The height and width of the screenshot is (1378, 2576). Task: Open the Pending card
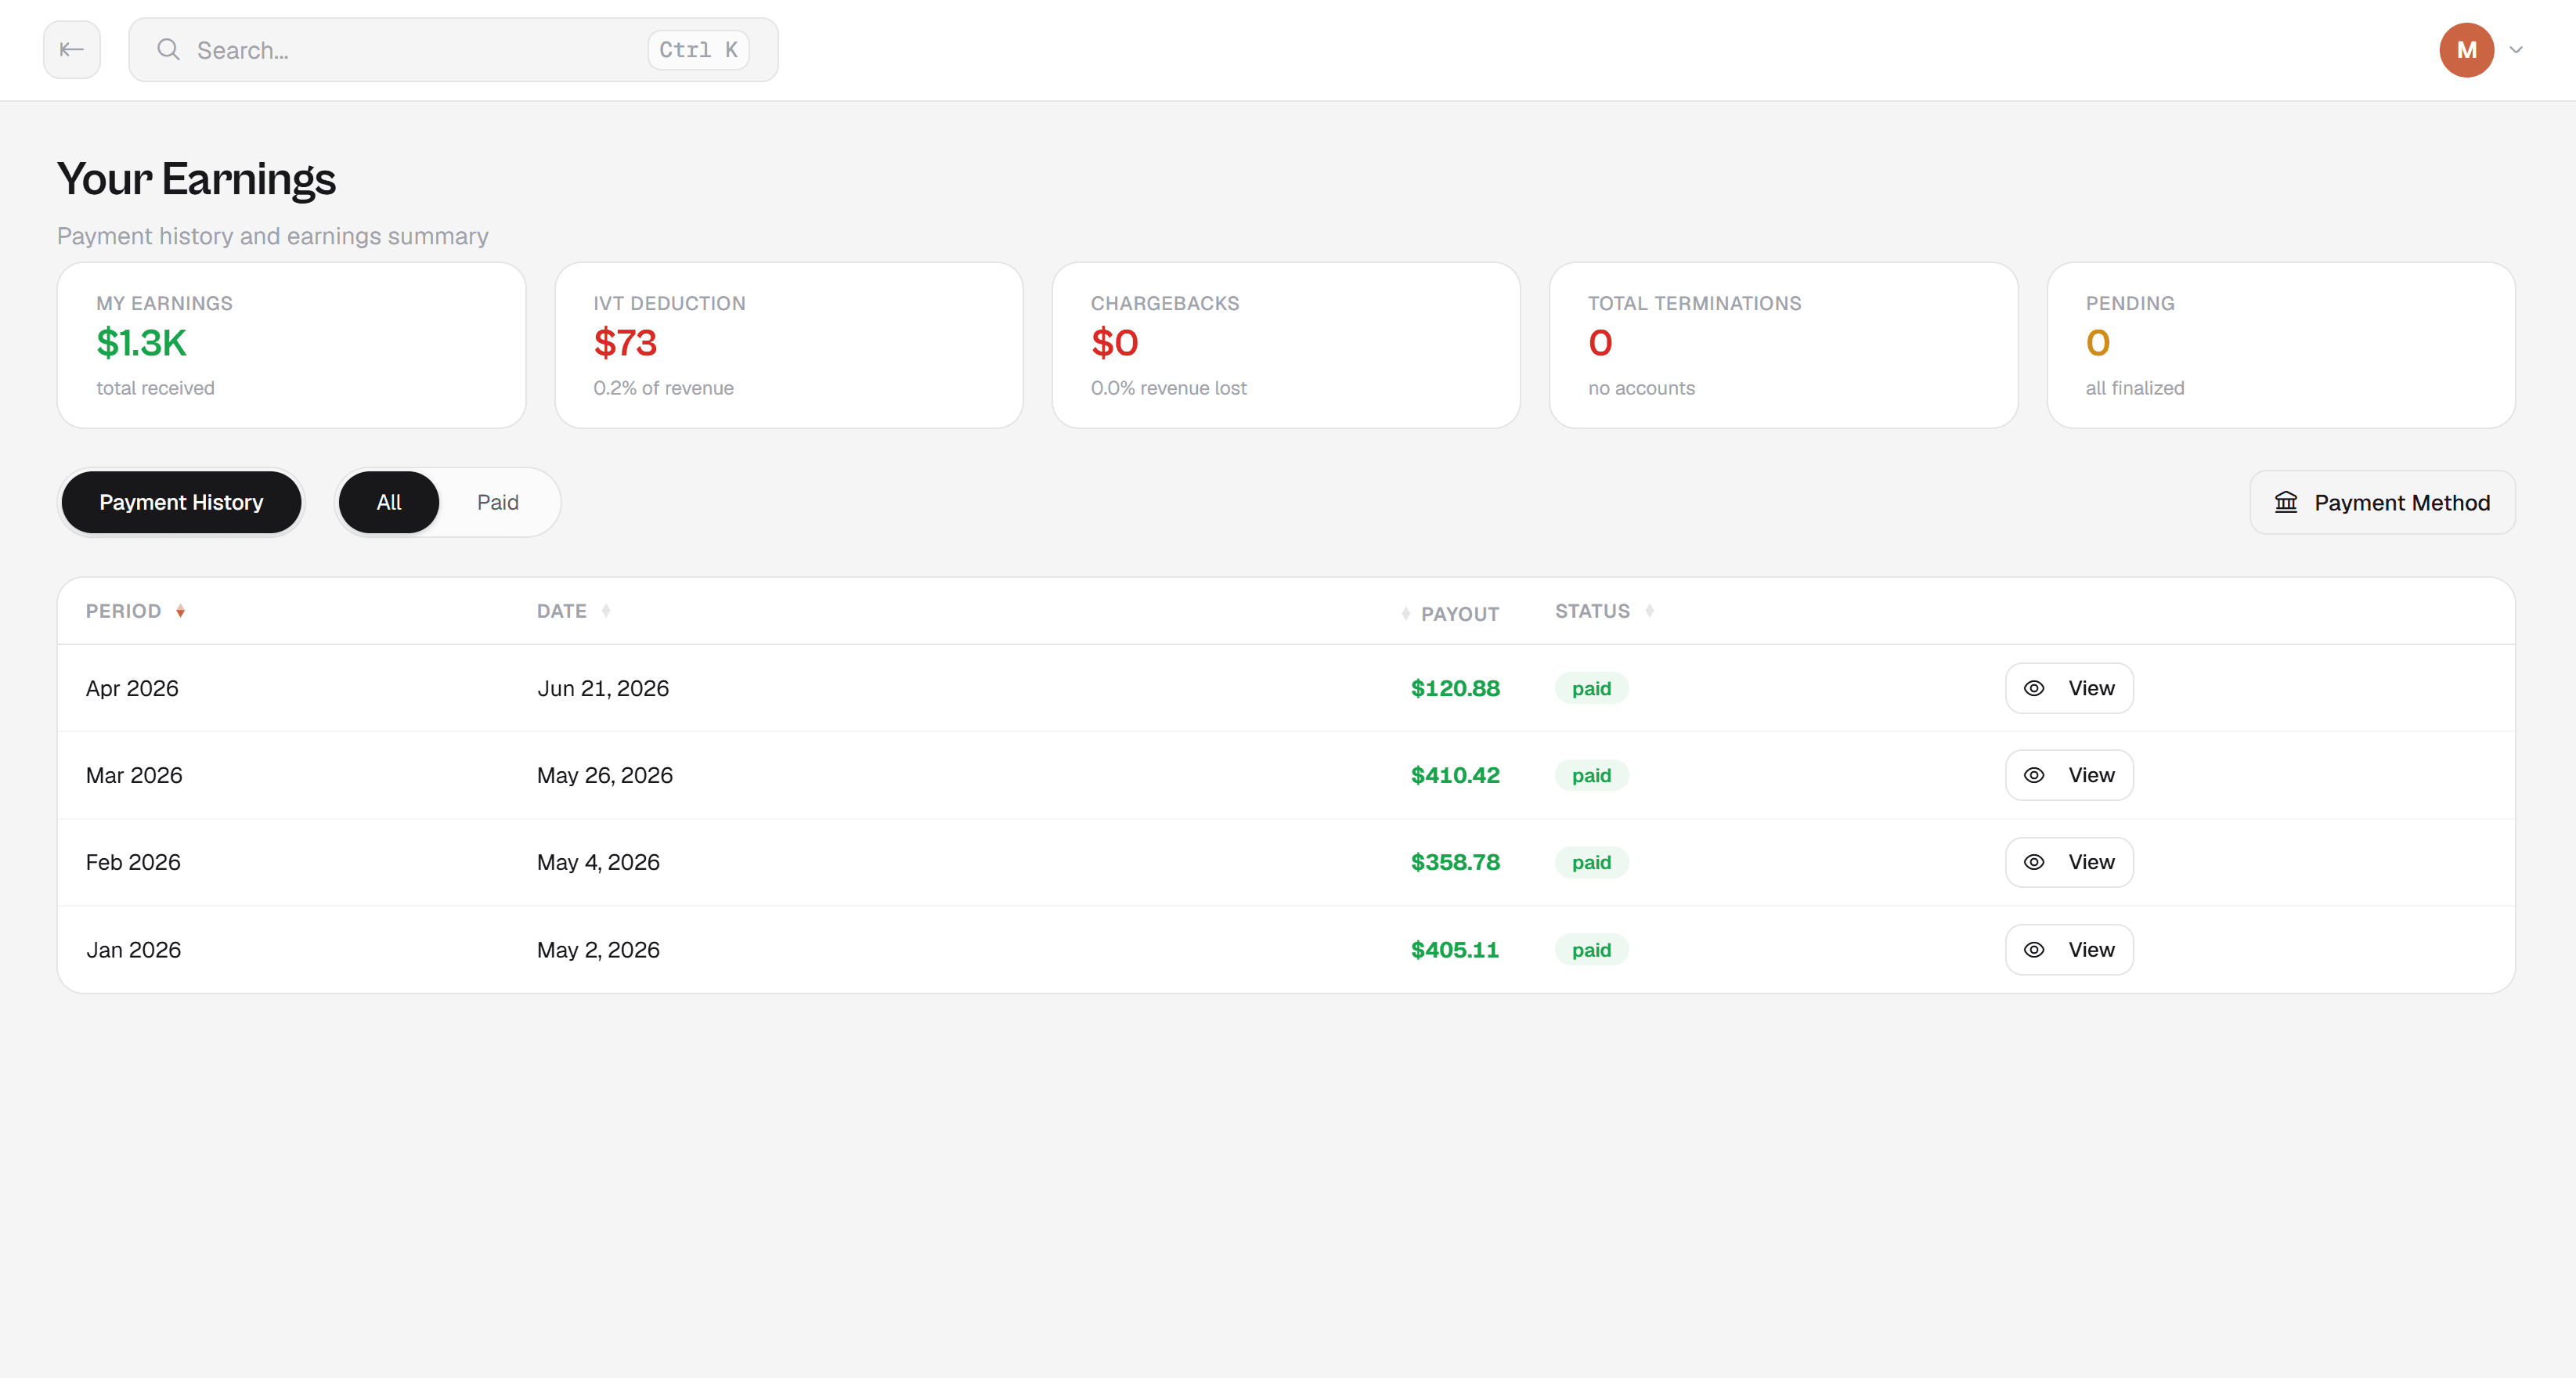[x=2281, y=345]
